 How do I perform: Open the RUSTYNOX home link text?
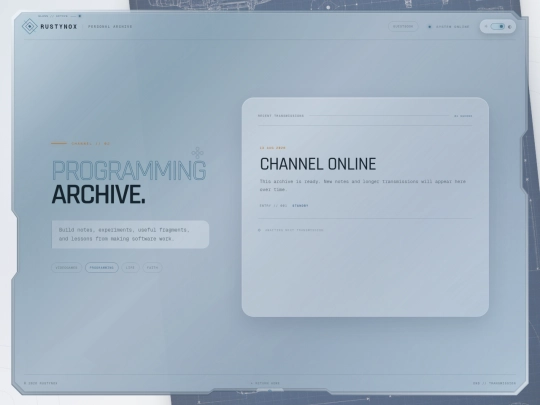pos(59,27)
